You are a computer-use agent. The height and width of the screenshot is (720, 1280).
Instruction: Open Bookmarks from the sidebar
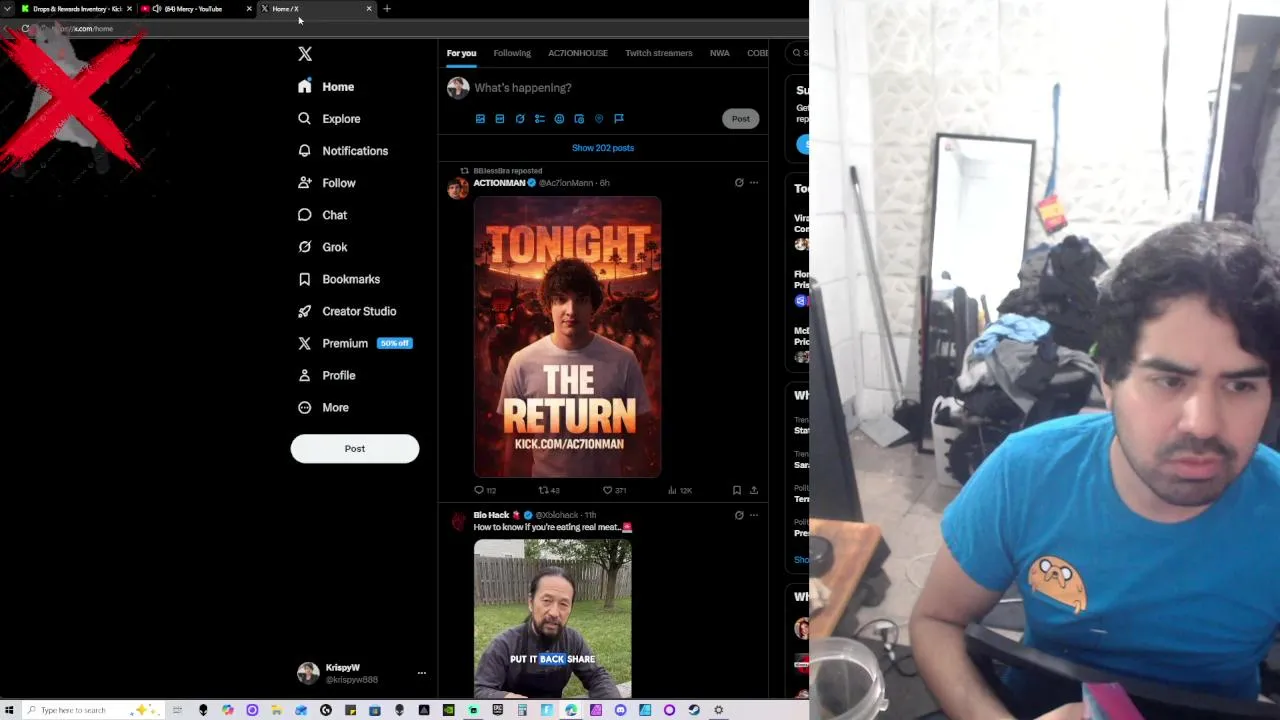[x=339, y=279]
